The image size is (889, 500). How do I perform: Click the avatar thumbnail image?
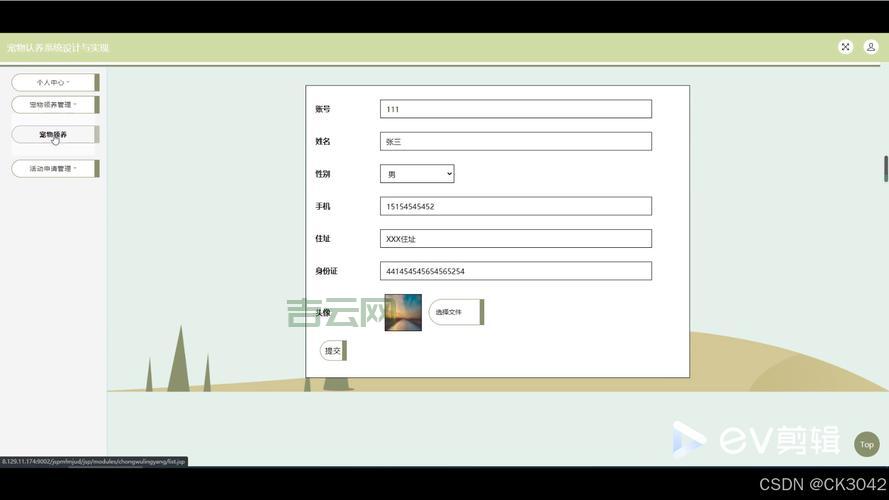tap(403, 312)
